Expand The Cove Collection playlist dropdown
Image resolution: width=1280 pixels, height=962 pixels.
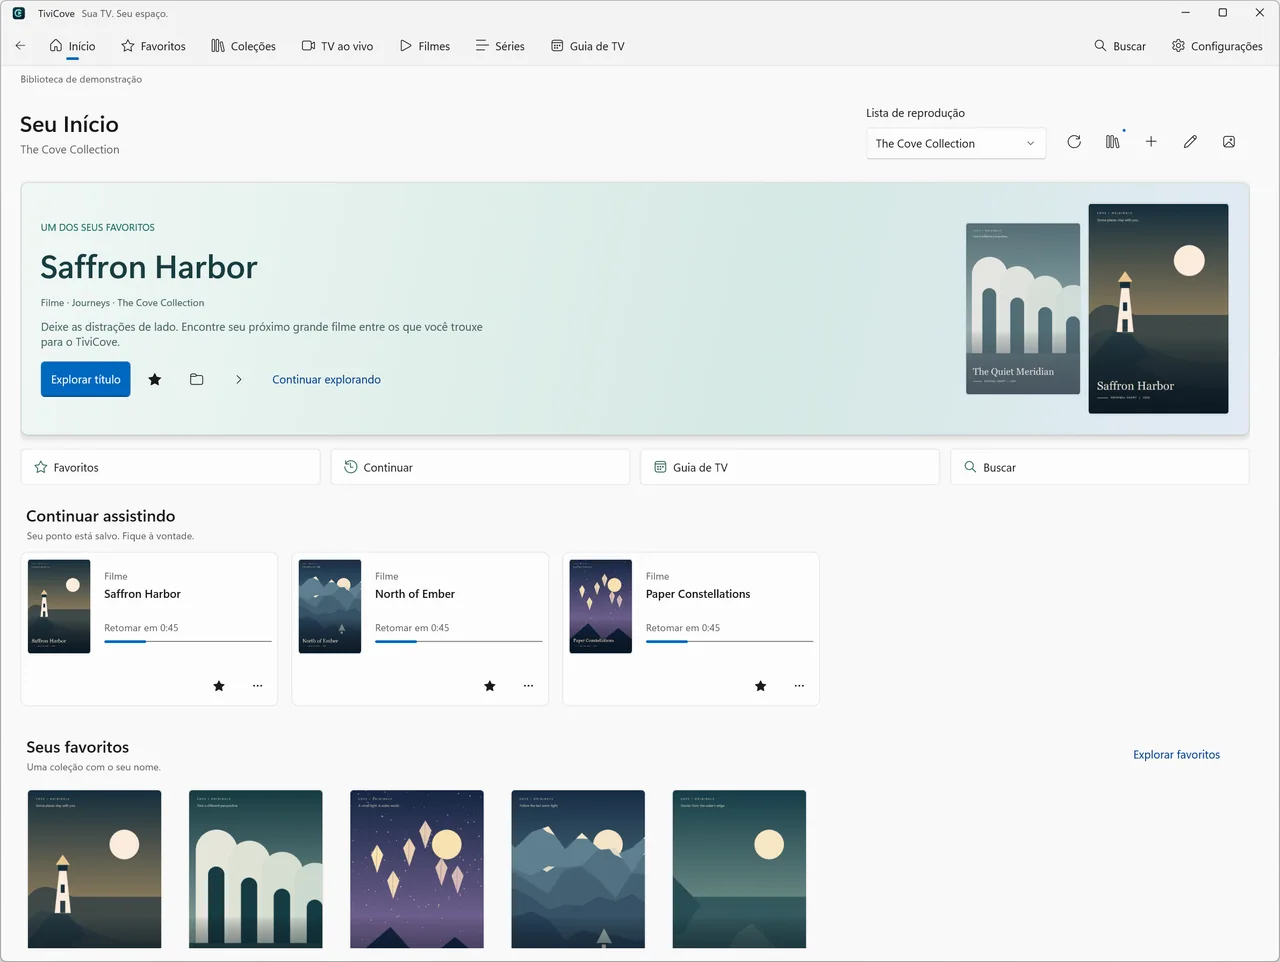(x=956, y=143)
